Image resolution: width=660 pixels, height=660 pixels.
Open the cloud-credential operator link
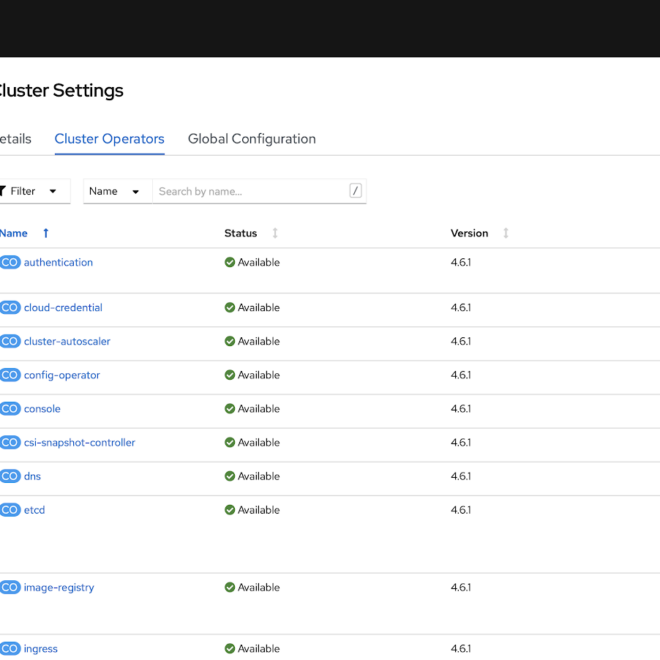click(x=63, y=308)
